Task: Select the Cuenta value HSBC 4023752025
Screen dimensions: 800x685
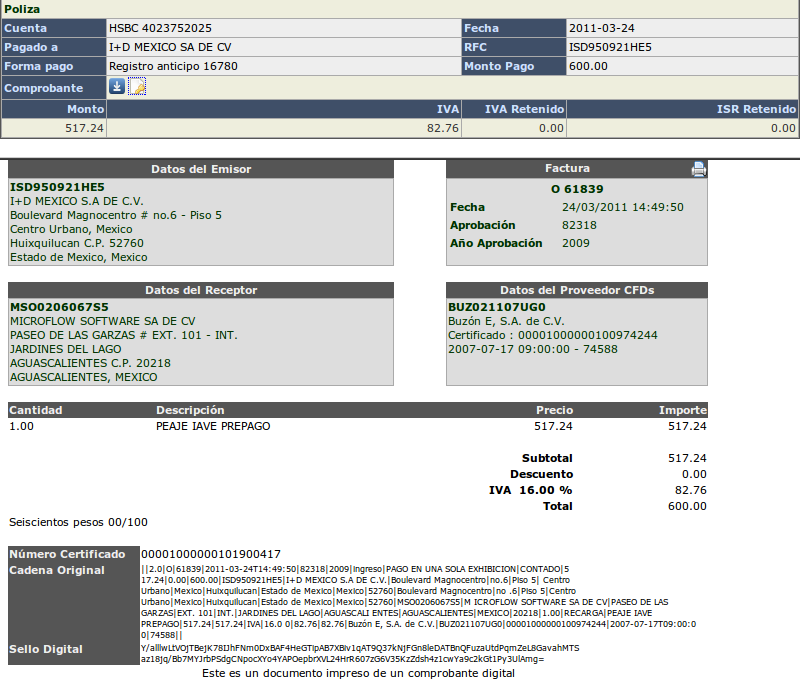Action: tap(160, 28)
